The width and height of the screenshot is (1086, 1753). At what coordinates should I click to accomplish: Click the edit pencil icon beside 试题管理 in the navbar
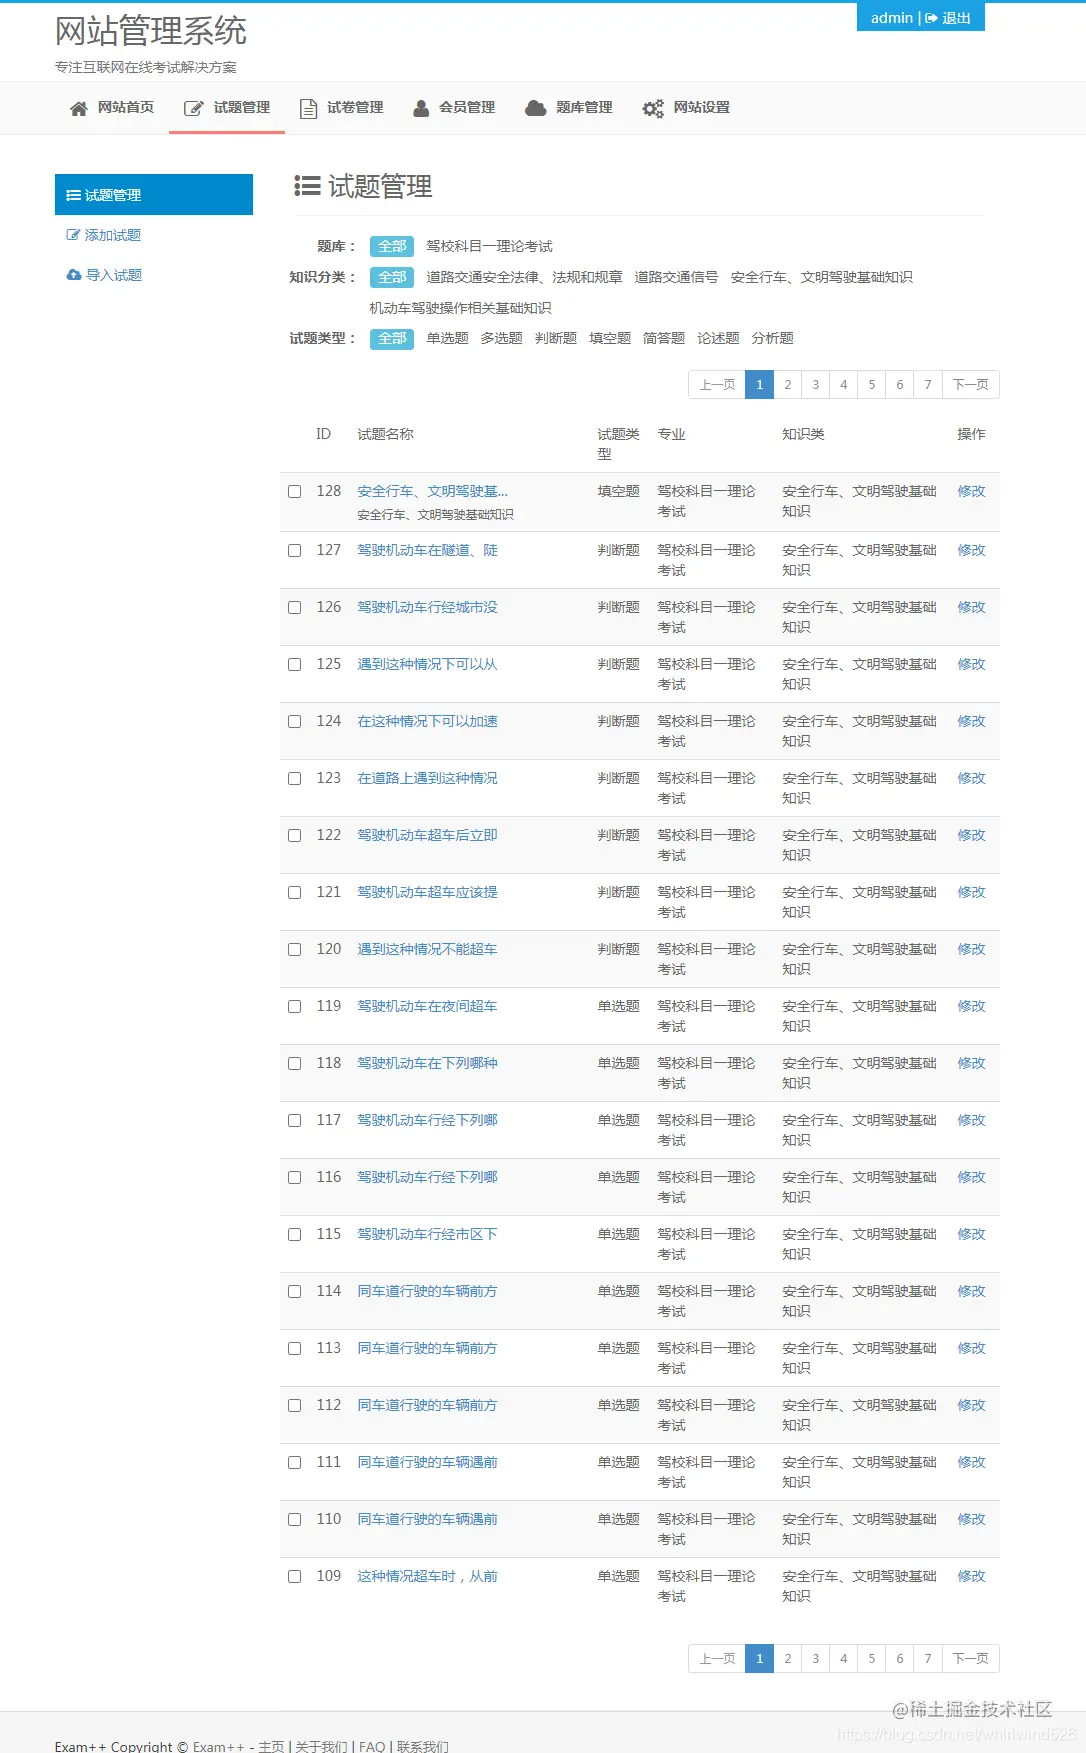[194, 109]
